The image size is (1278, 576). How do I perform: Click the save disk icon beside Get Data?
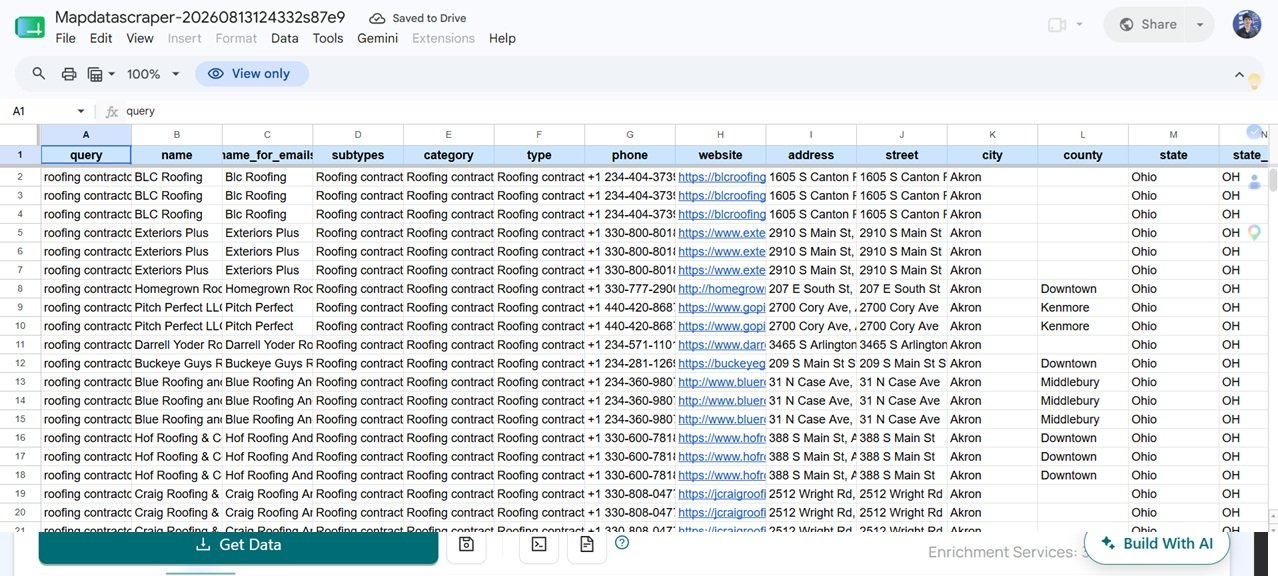pyautogui.click(x=466, y=544)
